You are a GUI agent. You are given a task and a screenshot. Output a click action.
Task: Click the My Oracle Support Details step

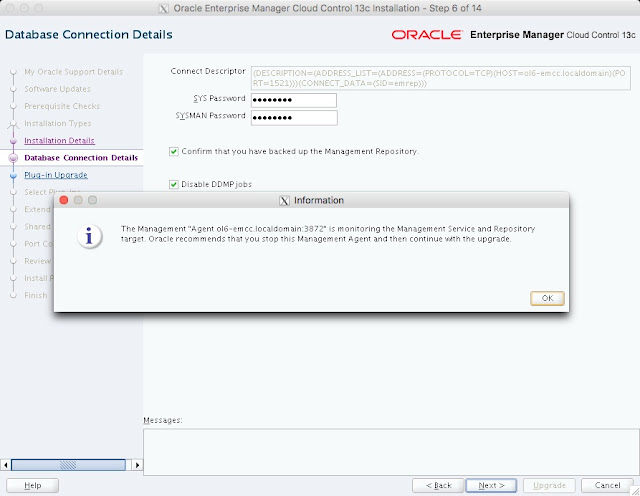pos(73,72)
